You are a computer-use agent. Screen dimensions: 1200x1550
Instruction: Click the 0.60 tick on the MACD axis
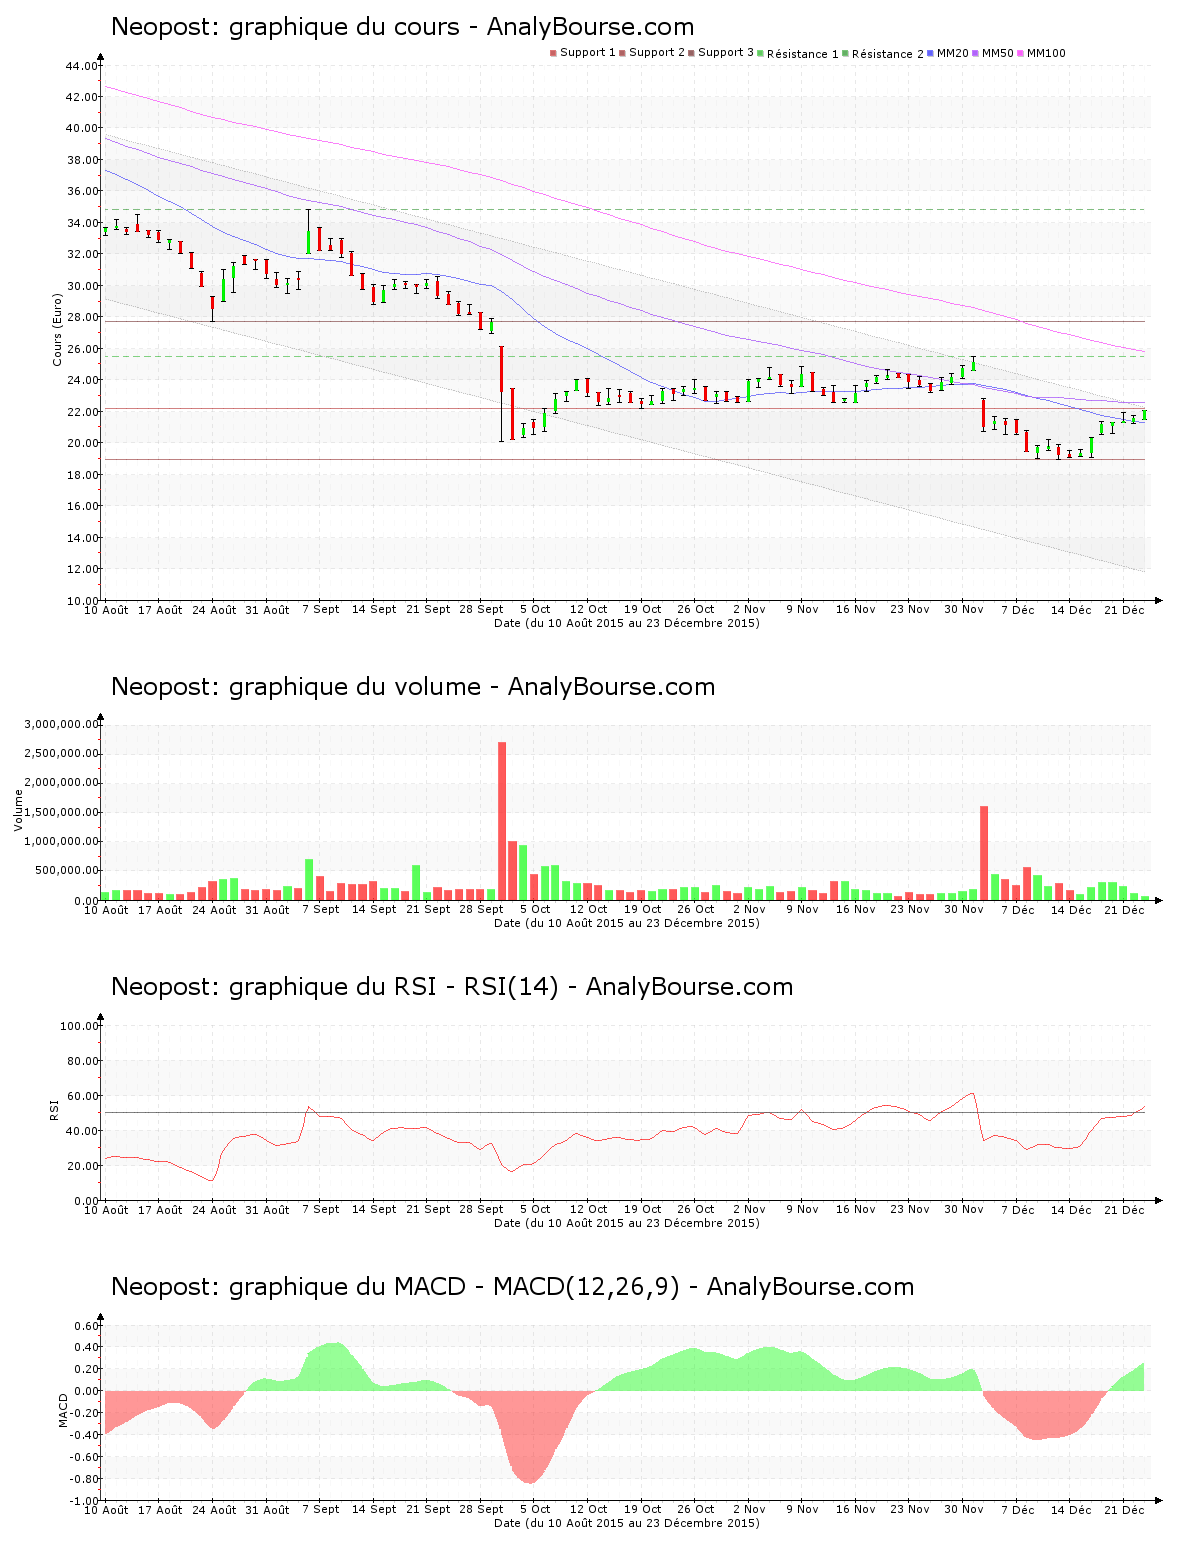pyautogui.click(x=87, y=1326)
